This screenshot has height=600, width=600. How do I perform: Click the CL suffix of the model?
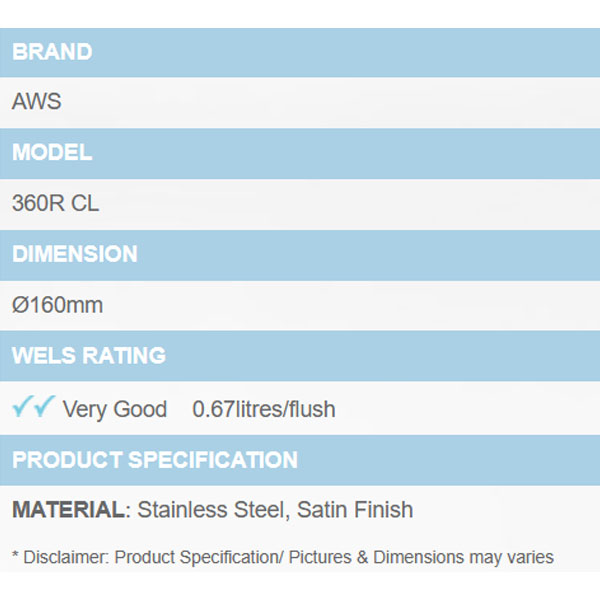coord(86,204)
